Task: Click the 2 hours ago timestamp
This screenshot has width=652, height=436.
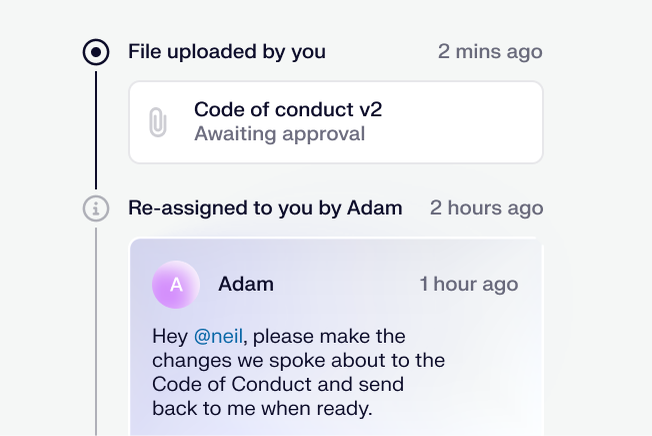Action: point(486,208)
